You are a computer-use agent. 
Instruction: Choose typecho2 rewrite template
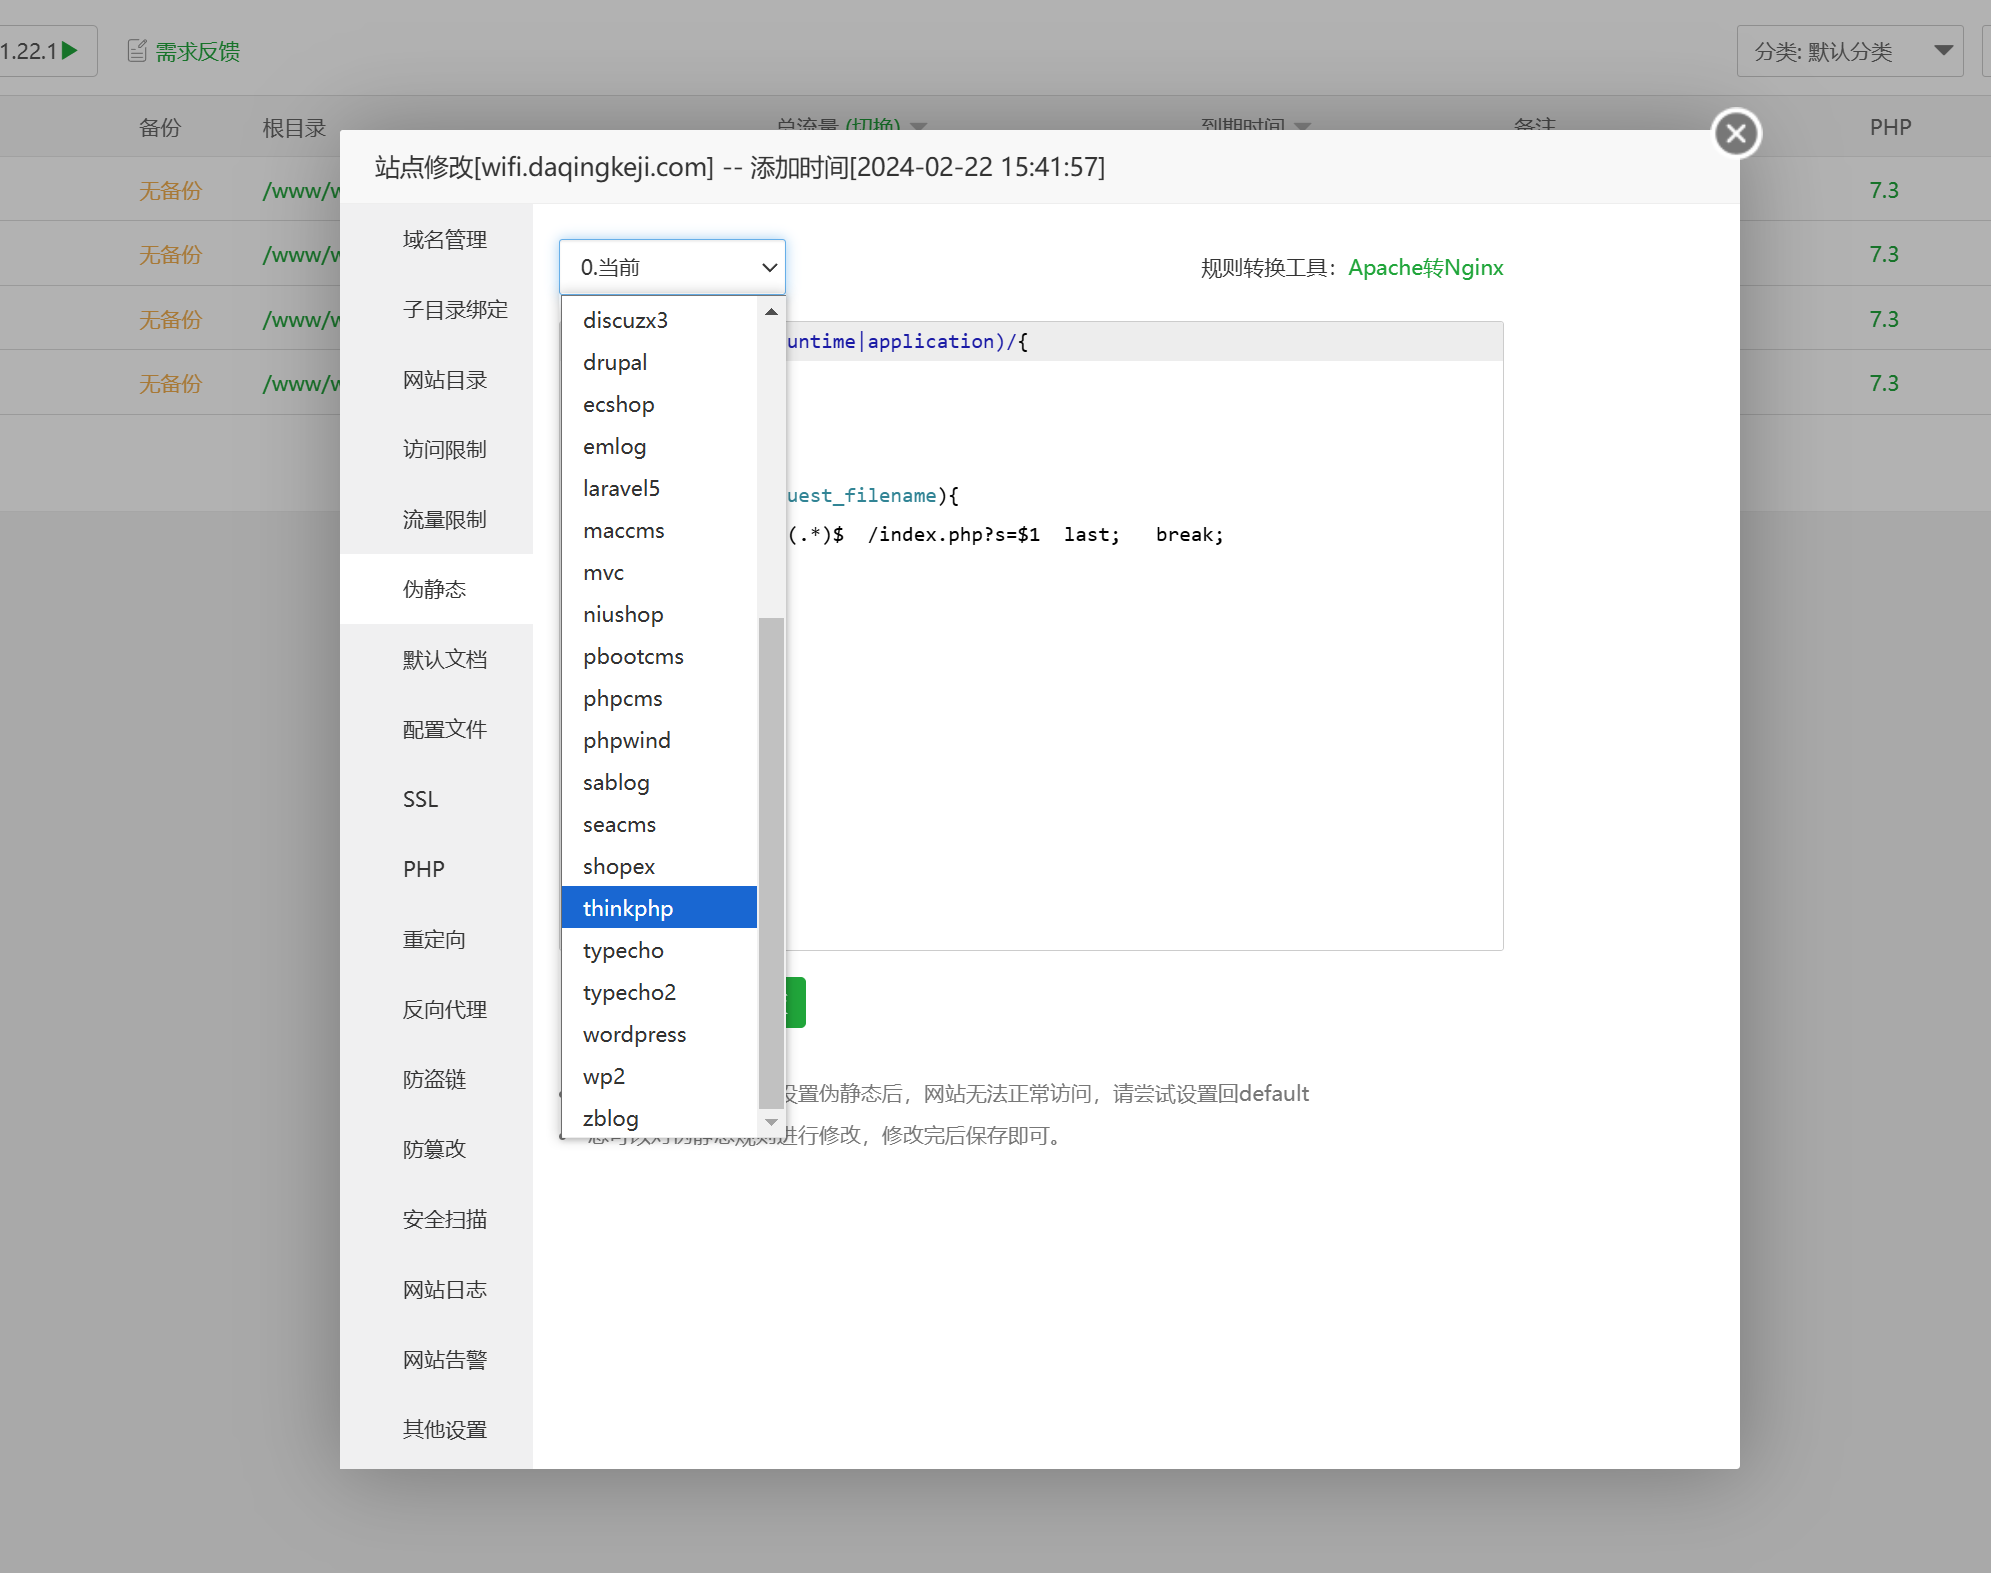(659, 992)
